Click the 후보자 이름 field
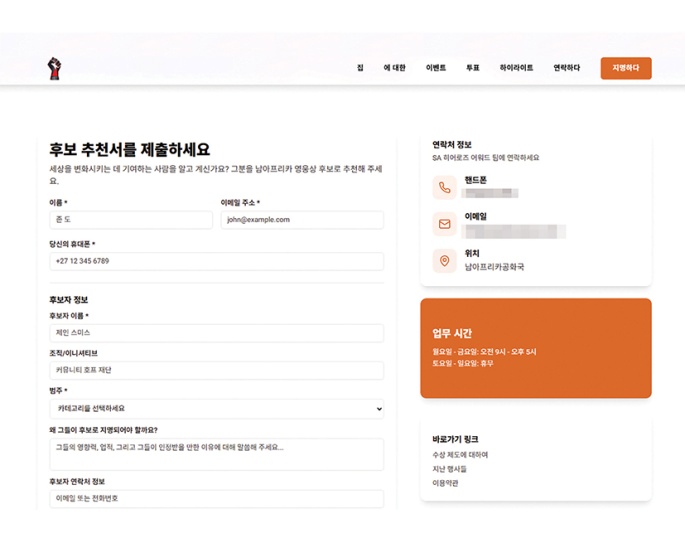The height and width of the screenshot is (543, 685). [216, 333]
